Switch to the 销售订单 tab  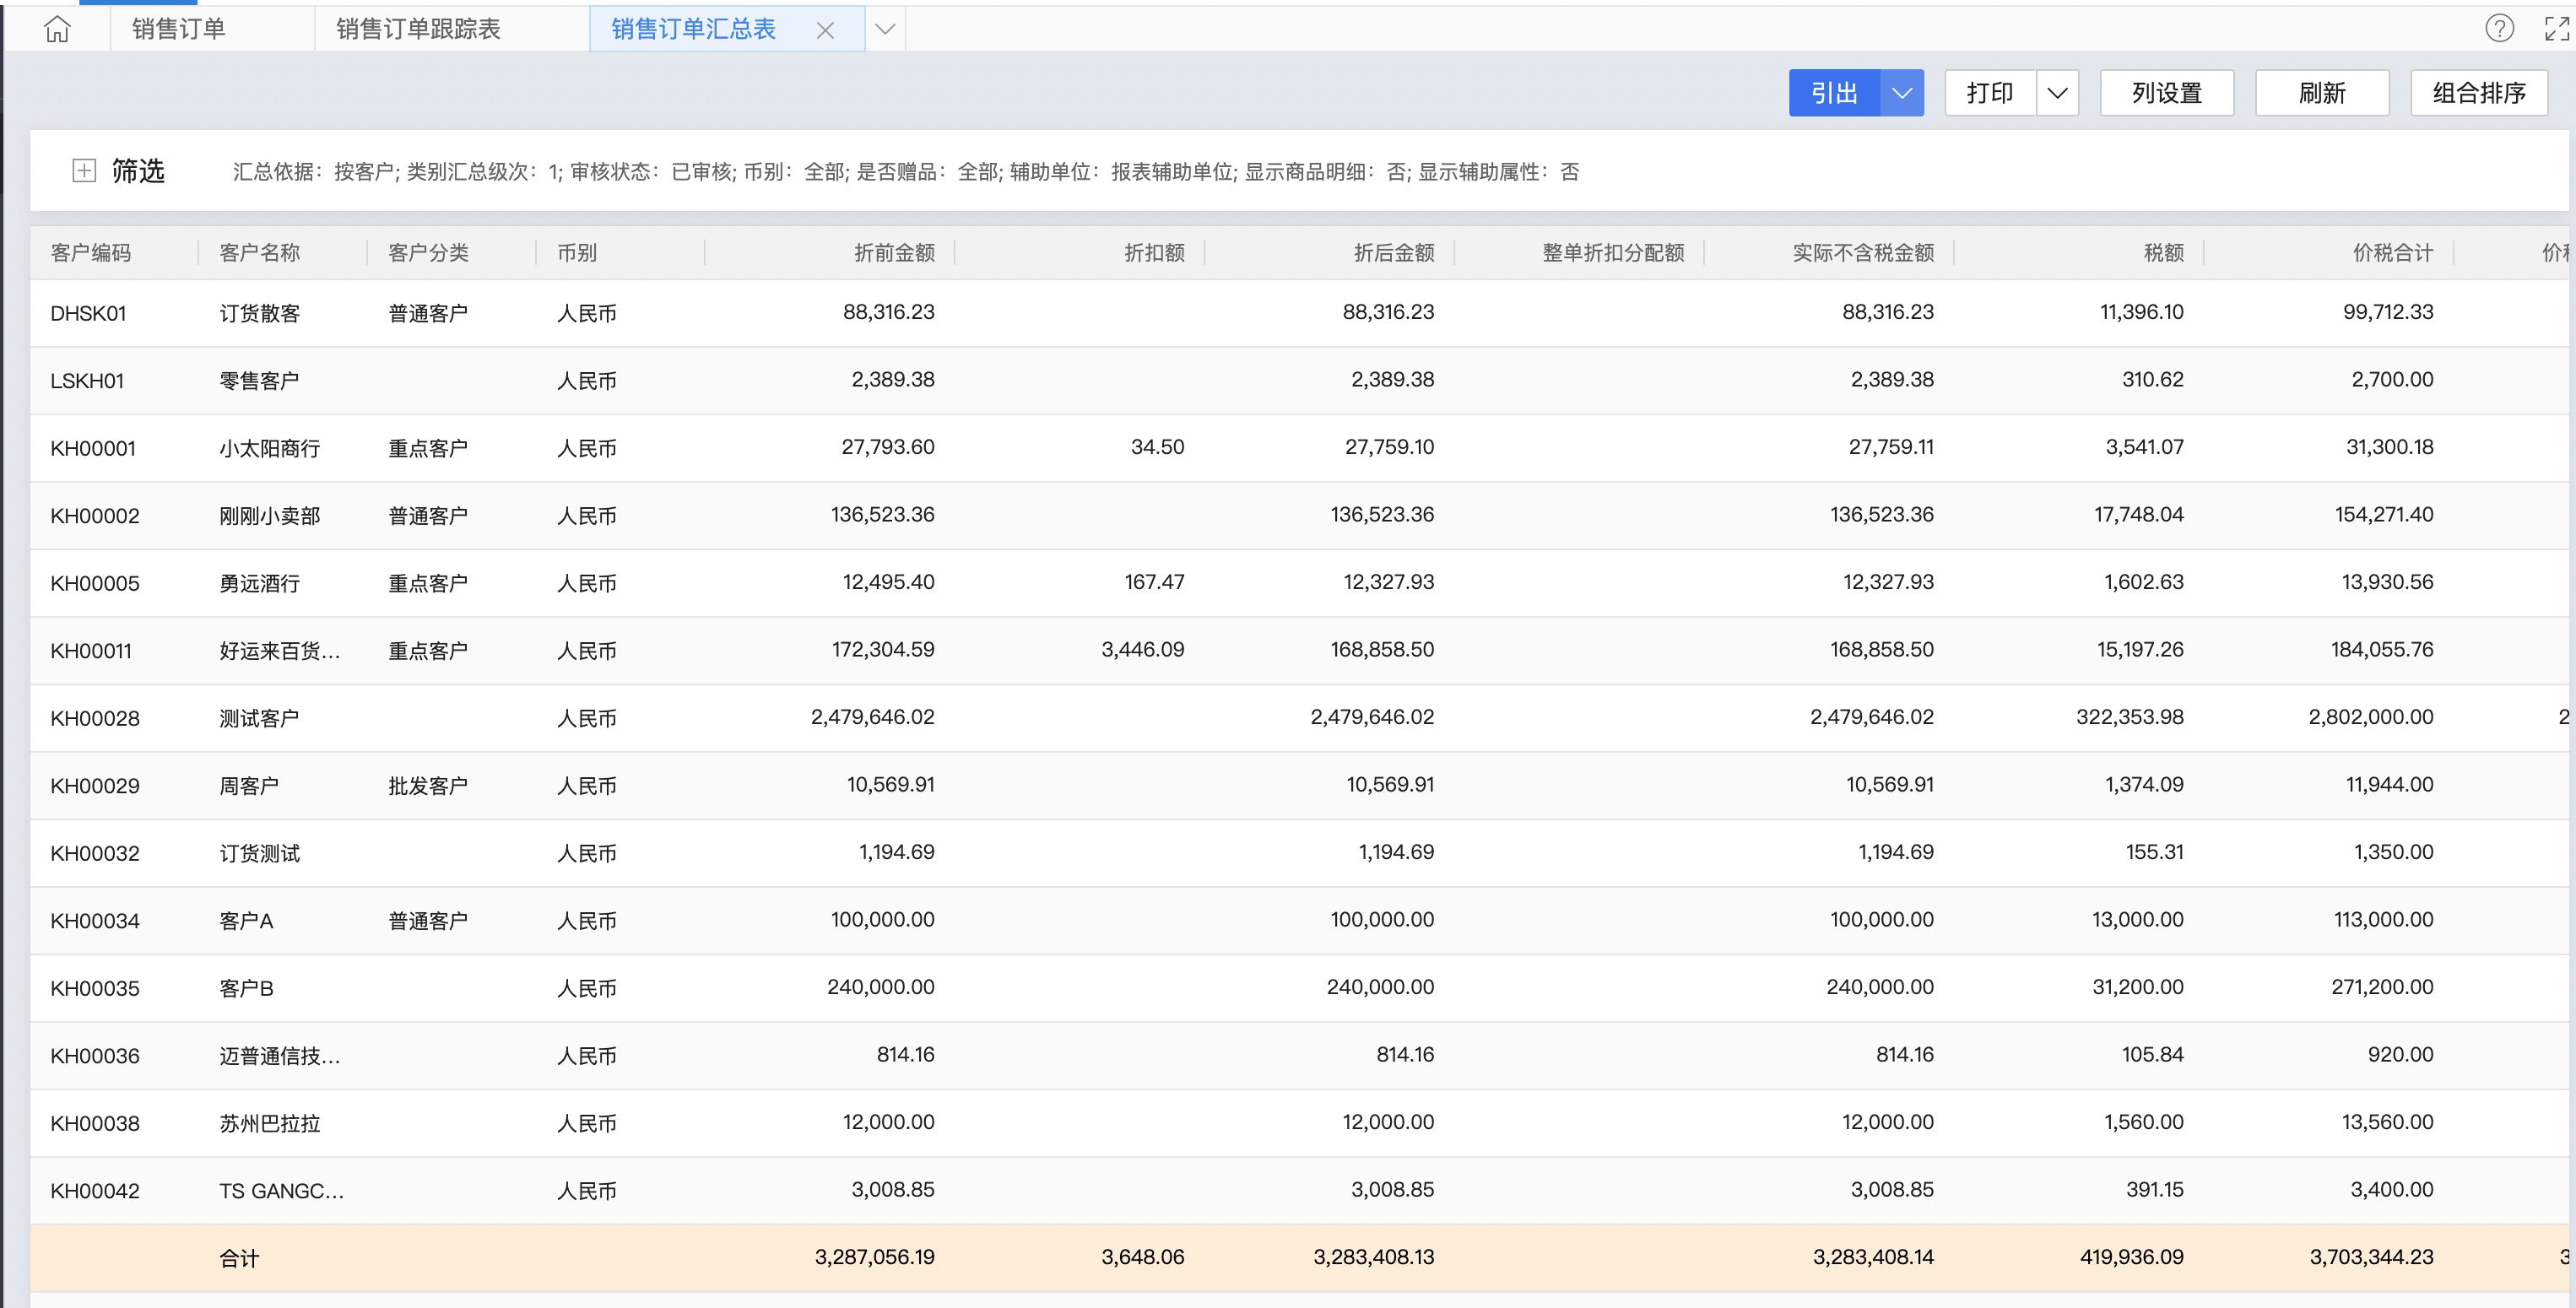[179, 29]
